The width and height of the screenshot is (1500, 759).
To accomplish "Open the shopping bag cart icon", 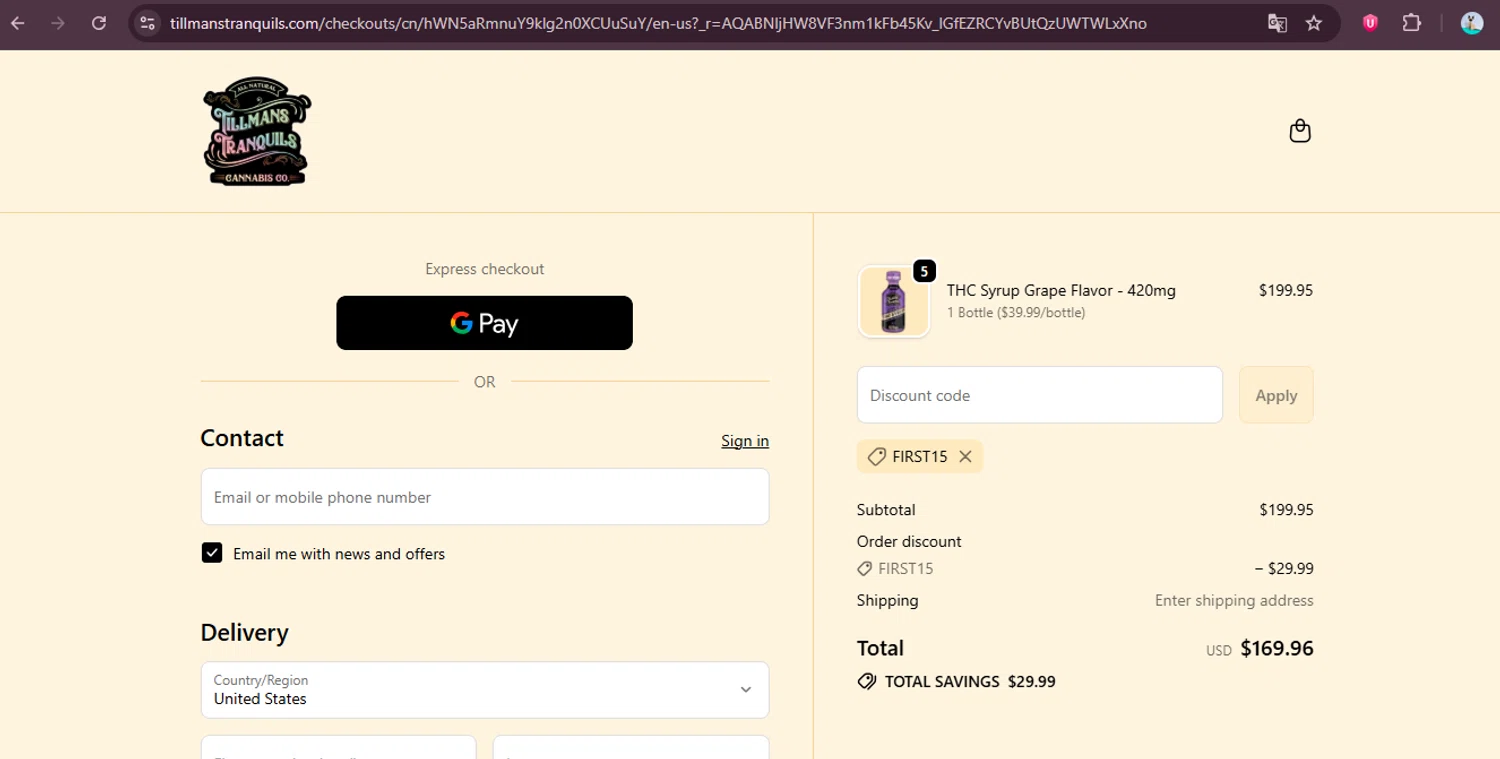I will point(1300,131).
